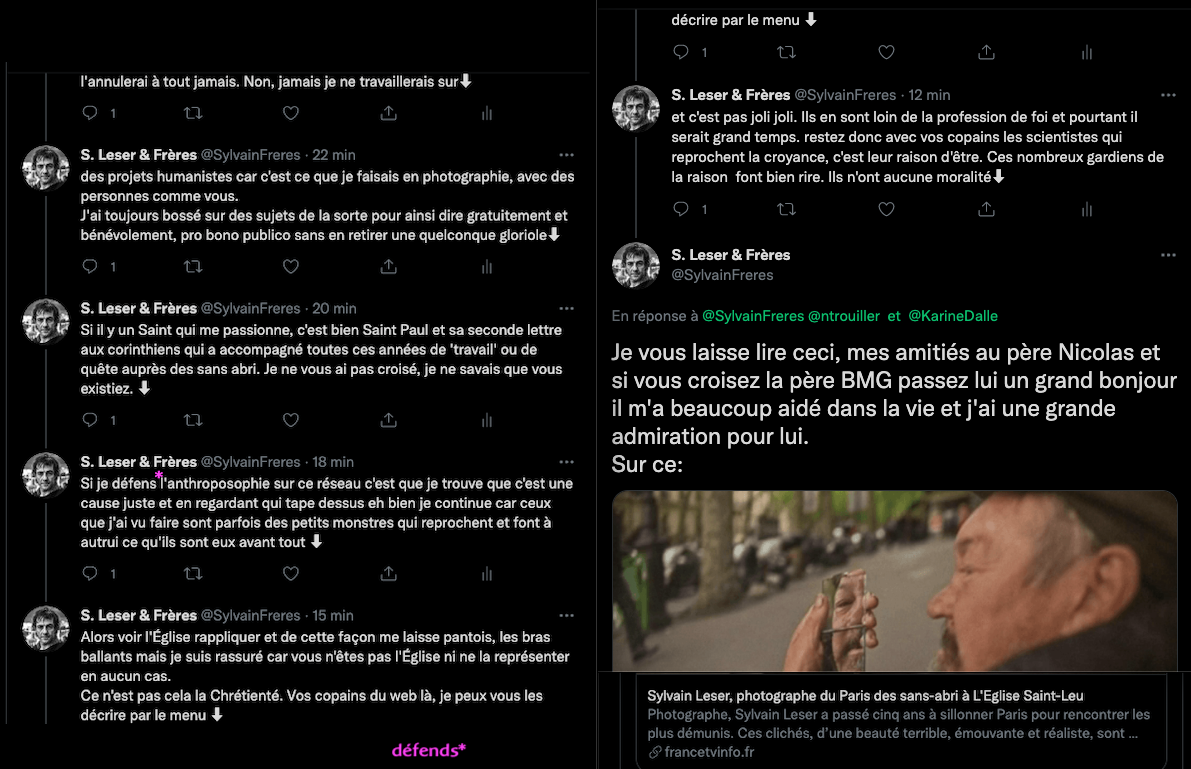View analytics of the 12 min tweet
1191x769 pixels.
(1087, 209)
